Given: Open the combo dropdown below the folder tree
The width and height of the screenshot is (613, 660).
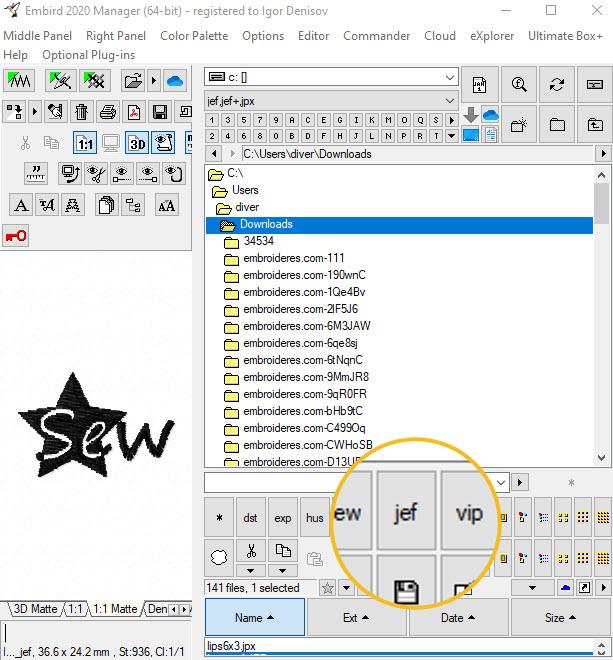Looking at the screenshot, I should tap(501, 482).
